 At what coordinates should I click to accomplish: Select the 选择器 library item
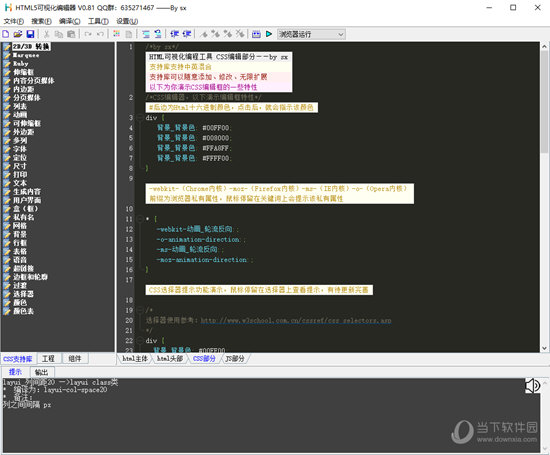[24, 294]
